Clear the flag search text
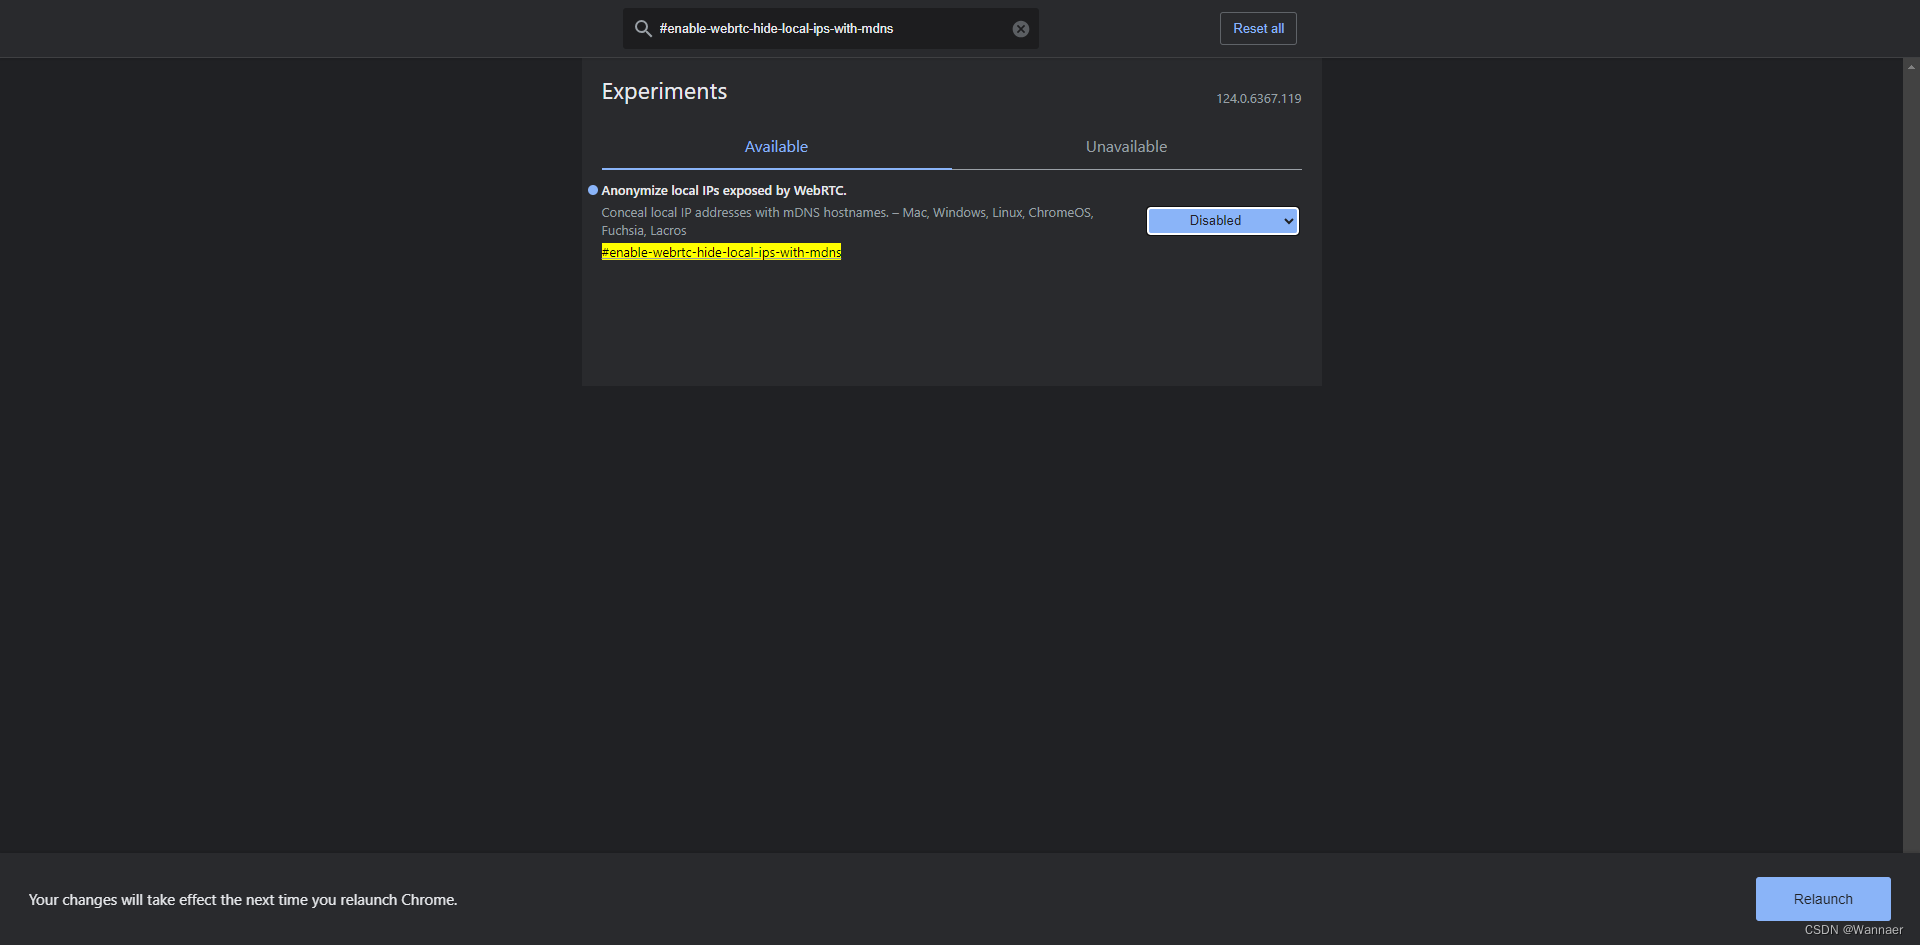The image size is (1920, 945). coord(1020,29)
